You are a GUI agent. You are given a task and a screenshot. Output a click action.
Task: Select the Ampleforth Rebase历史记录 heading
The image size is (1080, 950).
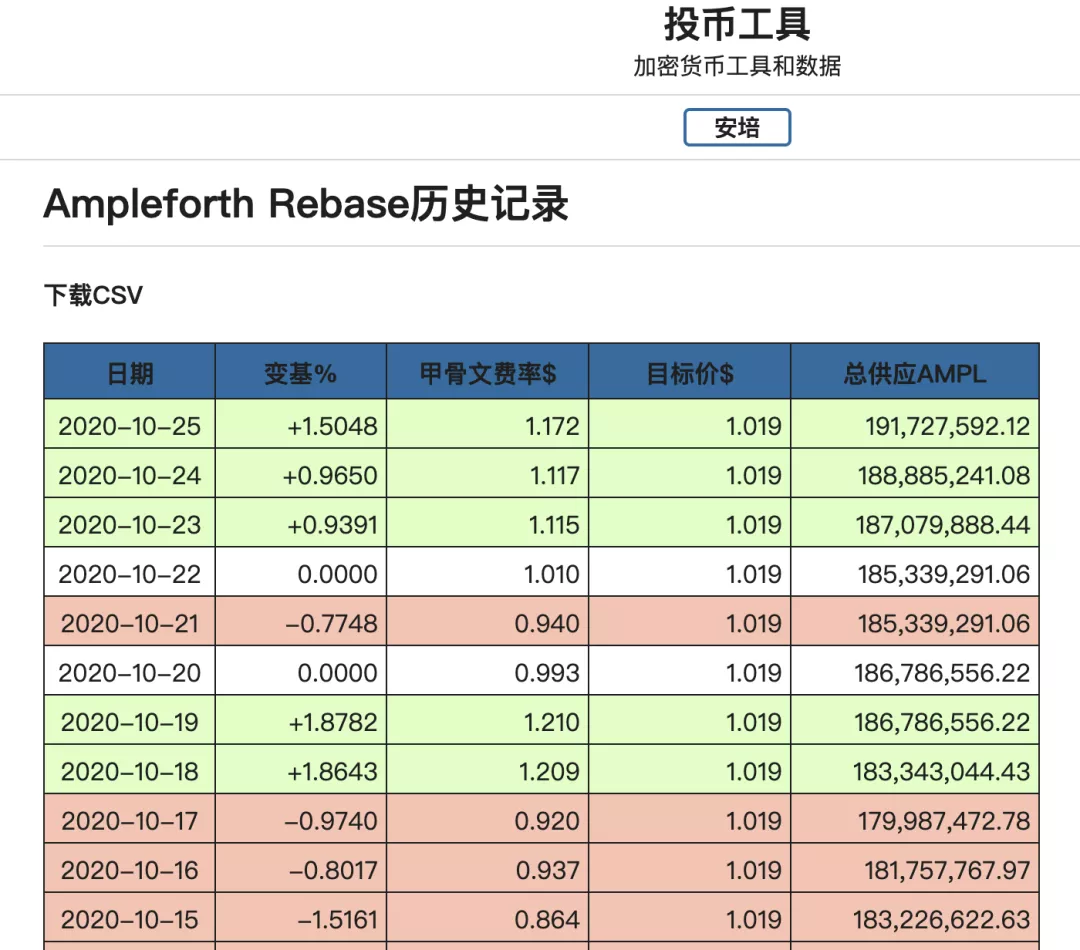[x=306, y=204]
